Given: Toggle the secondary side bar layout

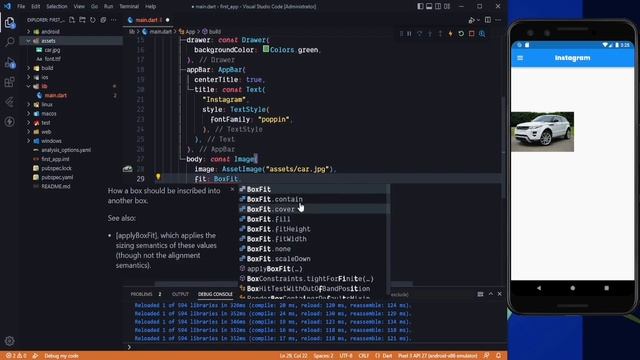Looking at the screenshot, I should click(438, 6).
